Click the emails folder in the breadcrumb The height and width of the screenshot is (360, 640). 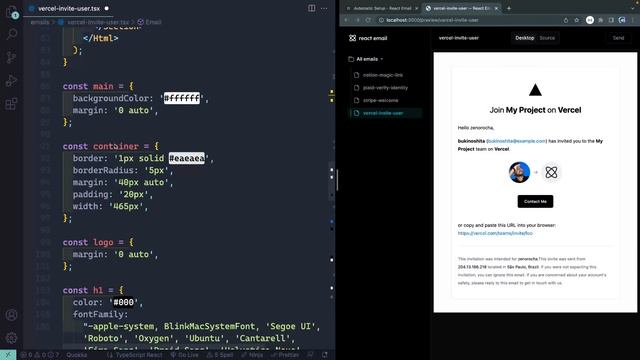coord(40,22)
